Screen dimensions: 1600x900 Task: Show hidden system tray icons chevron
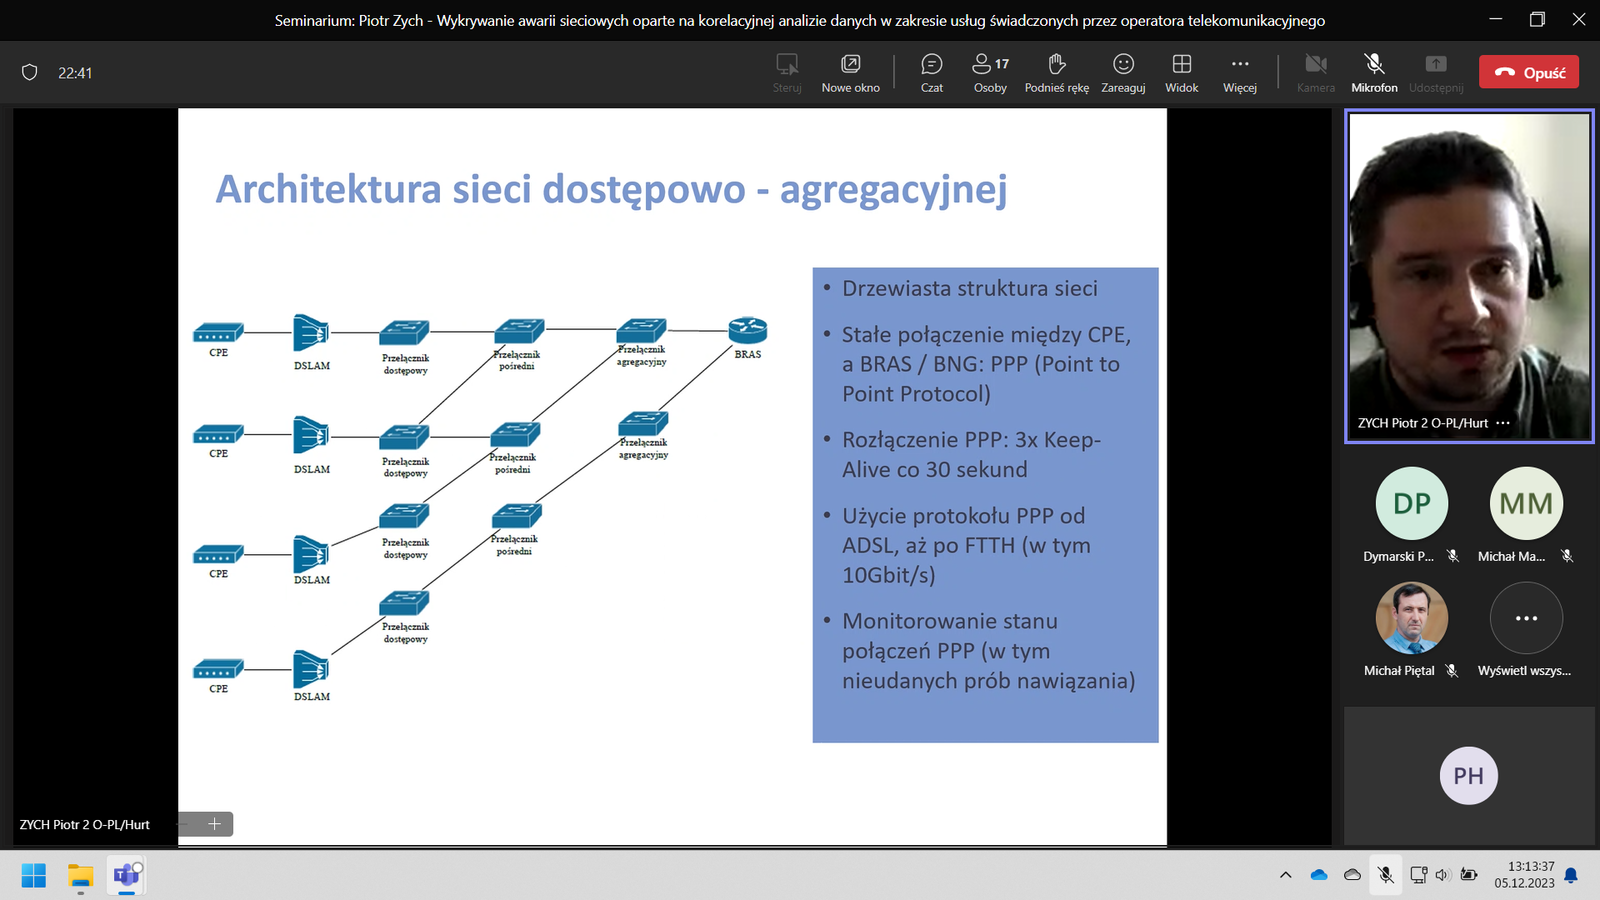point(1285,875)
